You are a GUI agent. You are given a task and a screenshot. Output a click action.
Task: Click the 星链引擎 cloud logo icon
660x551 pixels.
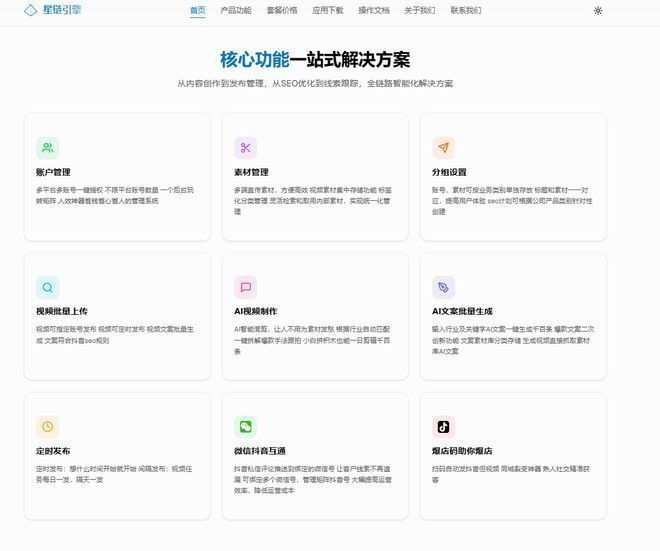pos(32,10)
